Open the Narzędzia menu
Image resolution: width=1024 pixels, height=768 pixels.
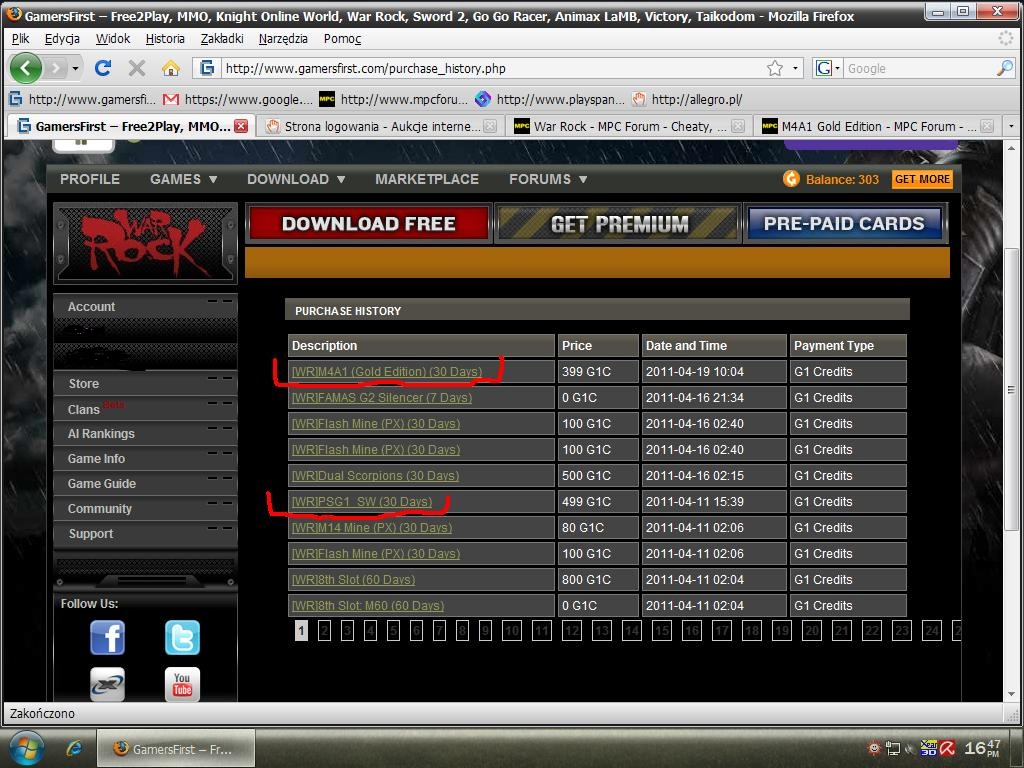(283, 39)
